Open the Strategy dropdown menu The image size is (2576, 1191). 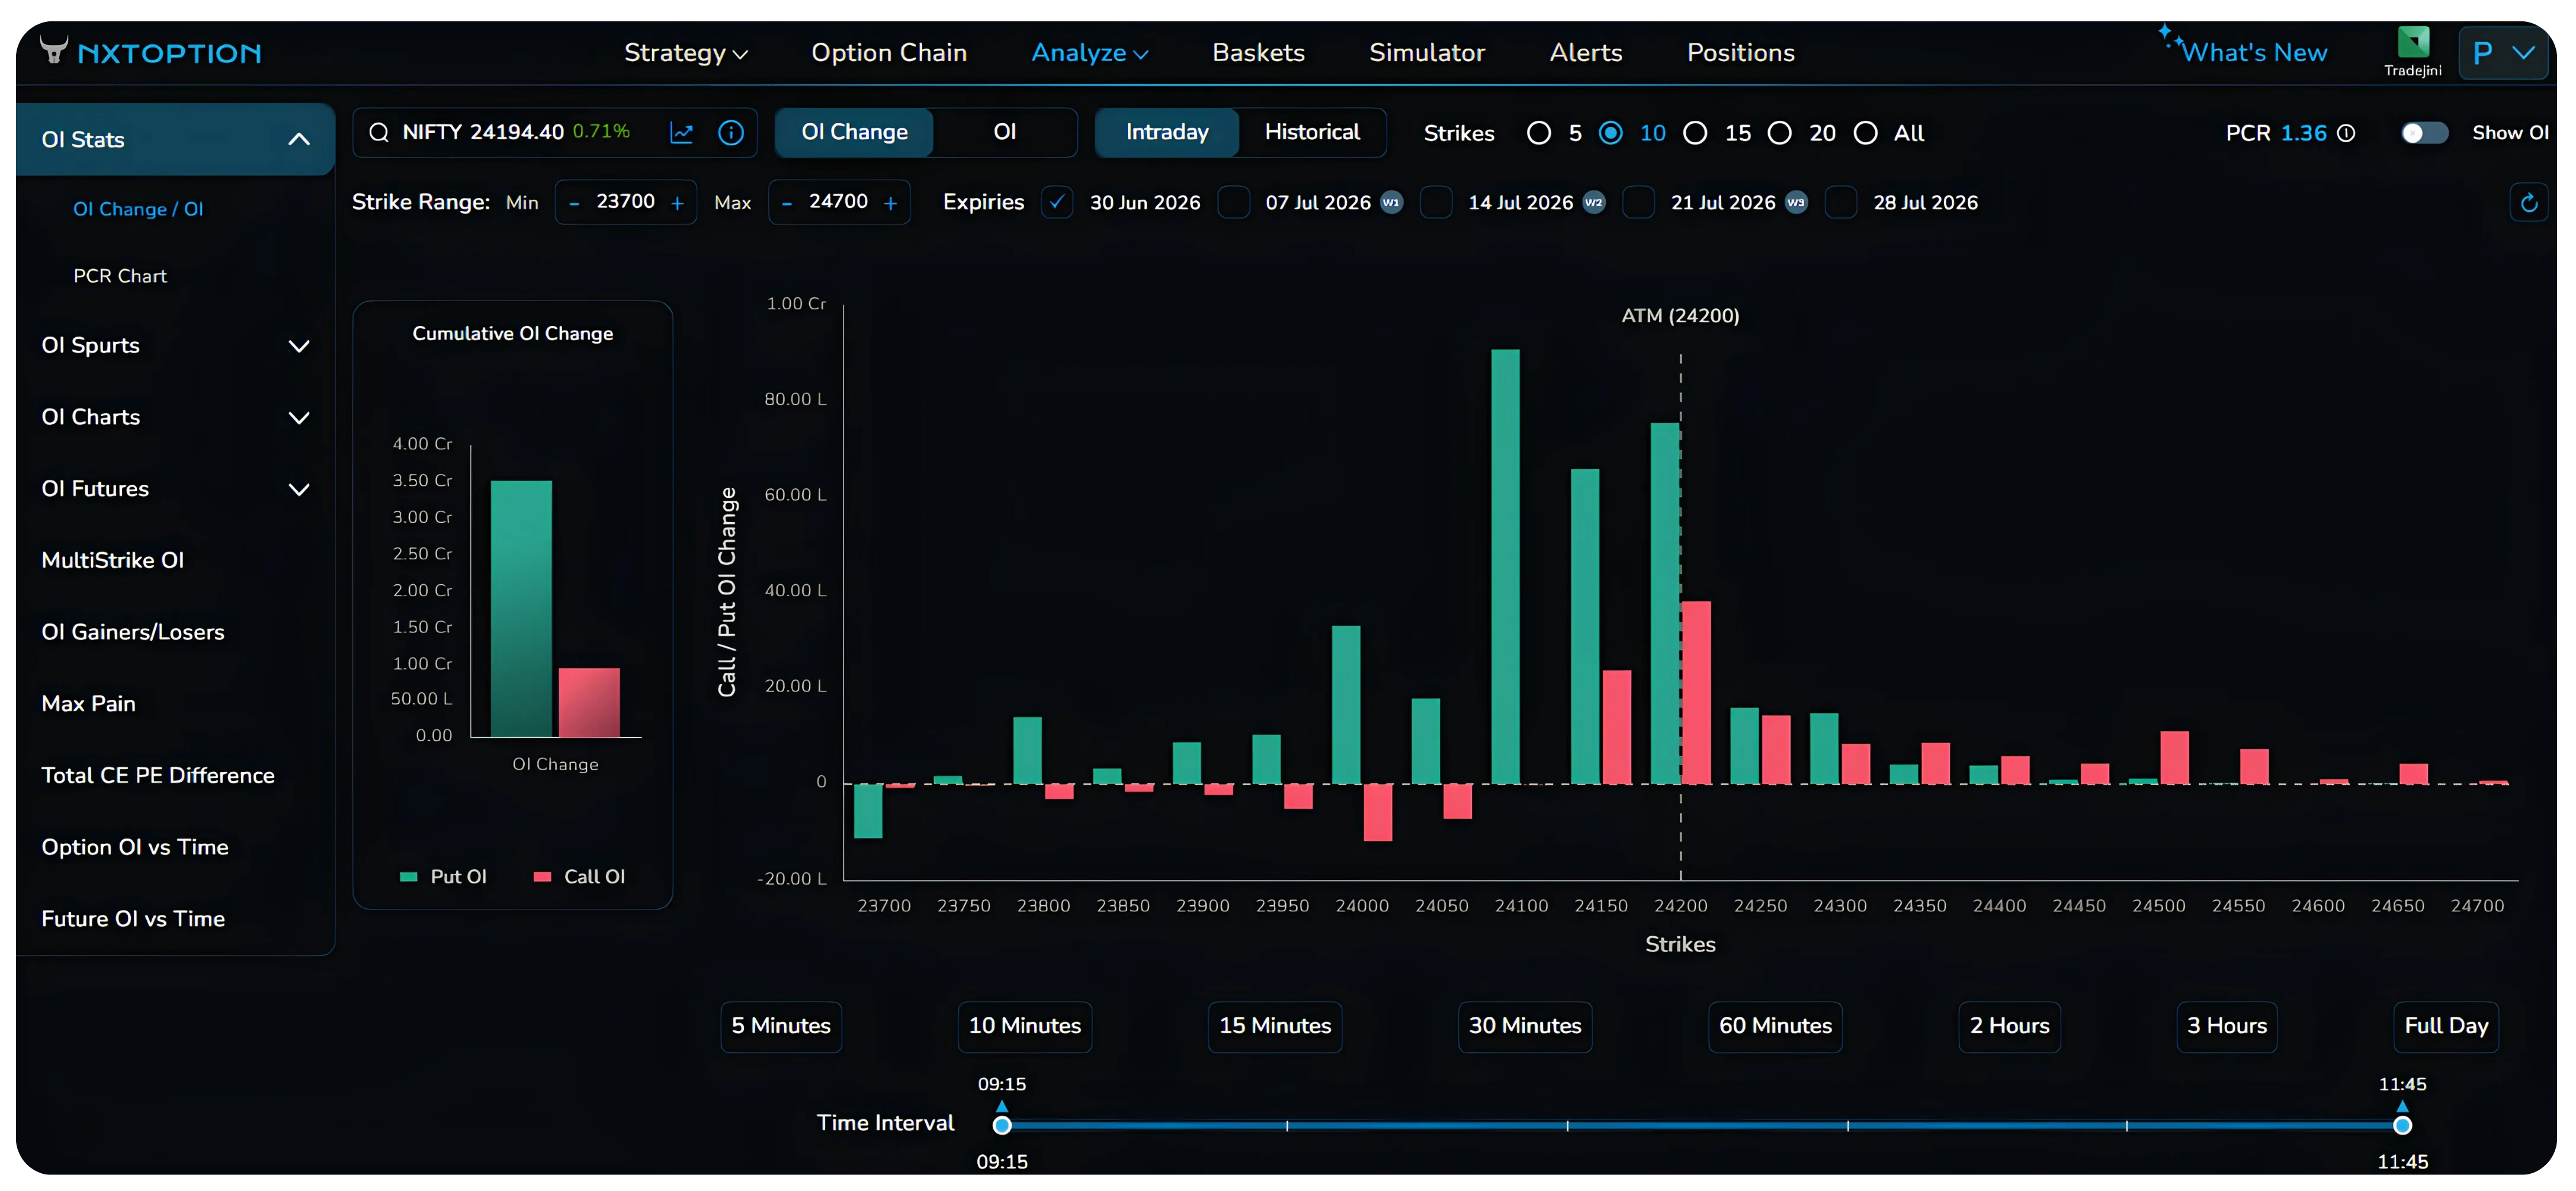[x=686, y=53]
